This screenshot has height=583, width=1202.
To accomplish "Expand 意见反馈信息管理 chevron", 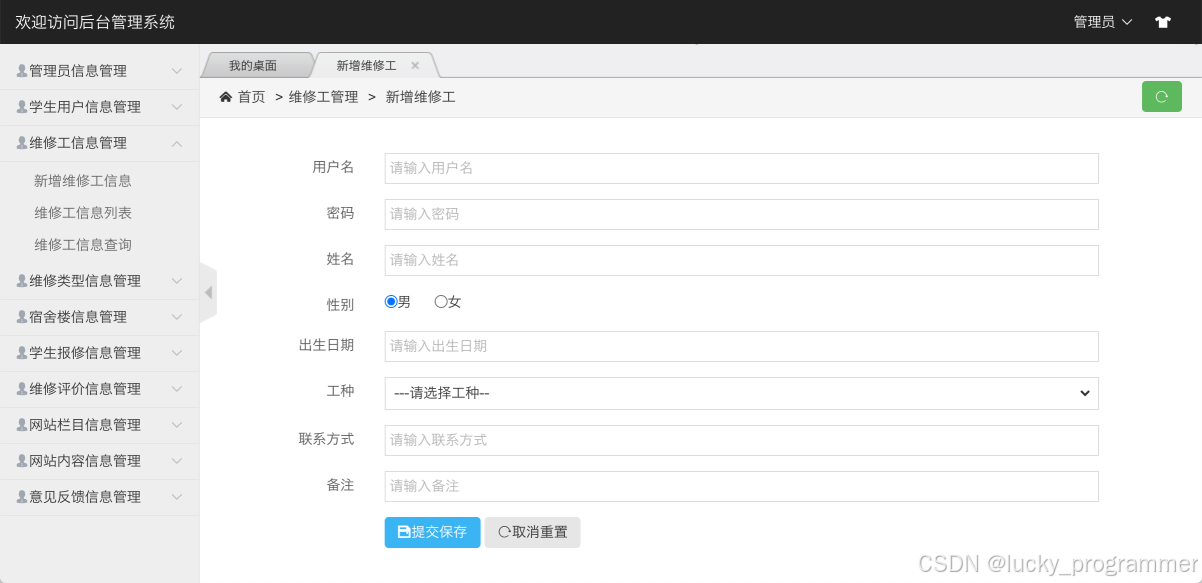I will pos(177,497).
